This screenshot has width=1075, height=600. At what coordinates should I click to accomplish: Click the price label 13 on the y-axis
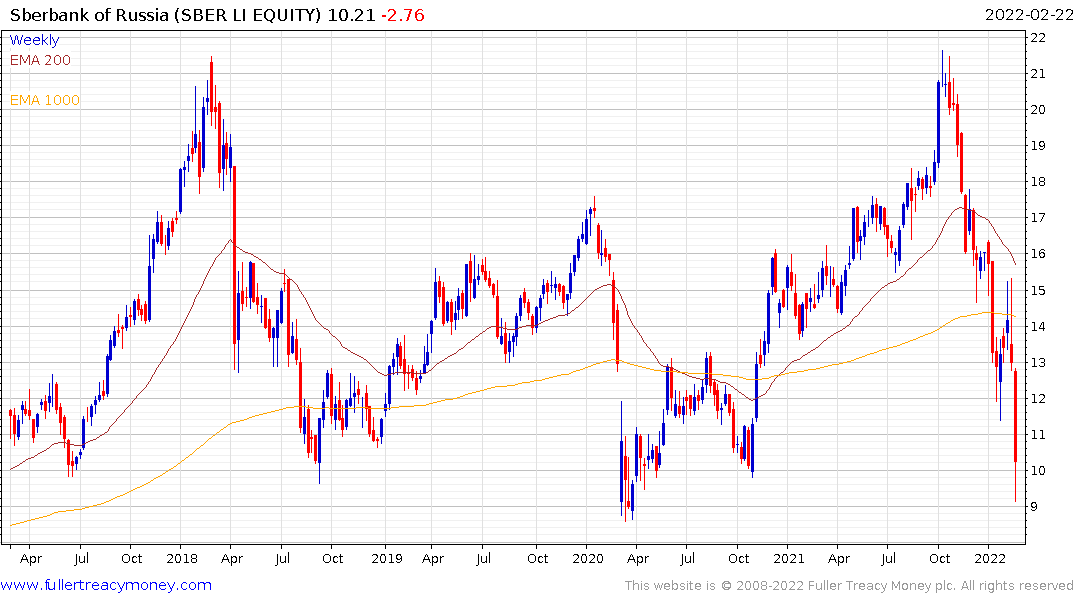(1038, 362)
